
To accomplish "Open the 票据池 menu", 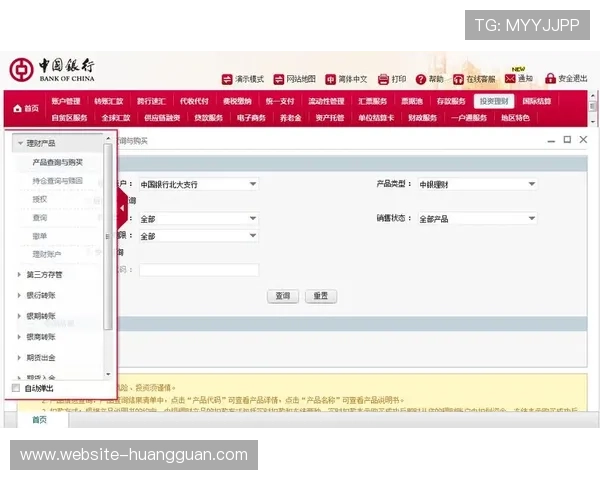I will point(412,101).
